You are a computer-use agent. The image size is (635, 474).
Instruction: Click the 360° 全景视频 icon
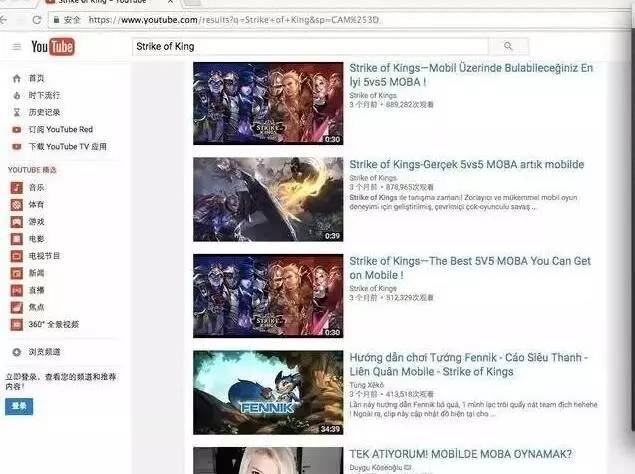[17, 325]
